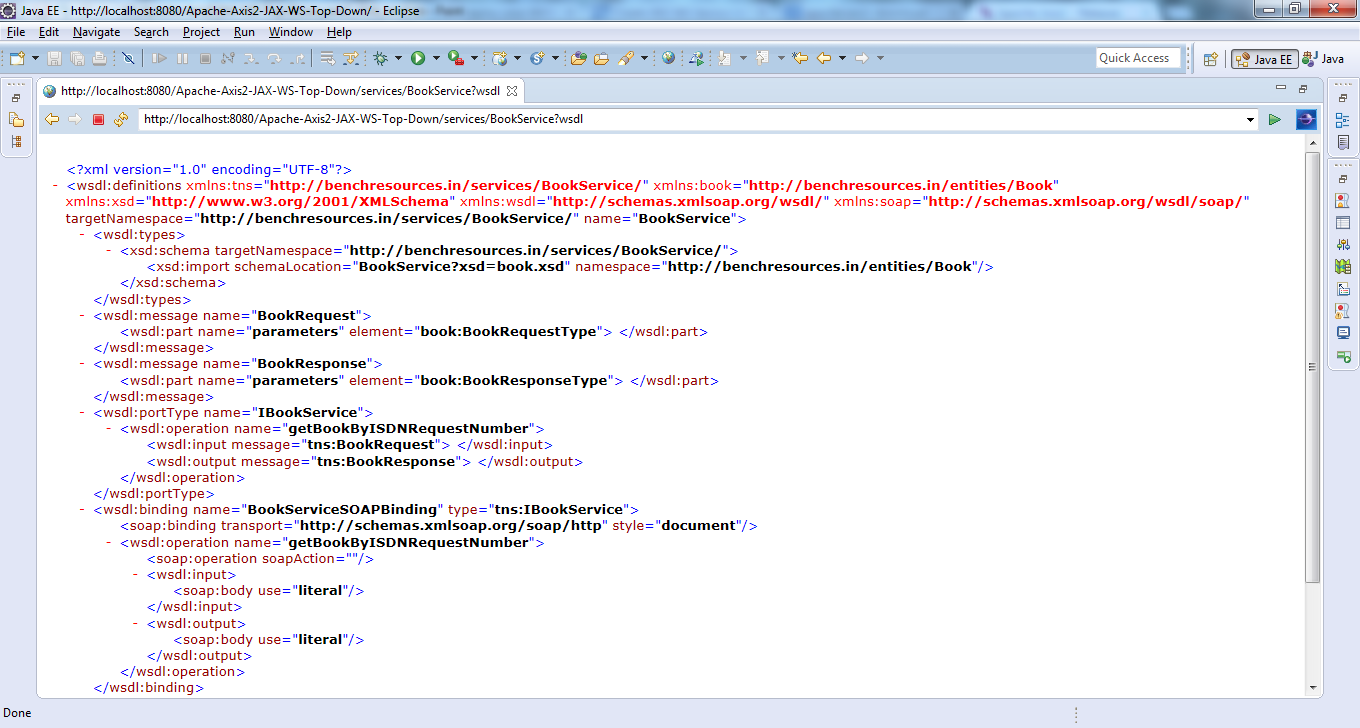Click the Last Edit Location icon
1360x728 pixels.
(x=800, y=58)
